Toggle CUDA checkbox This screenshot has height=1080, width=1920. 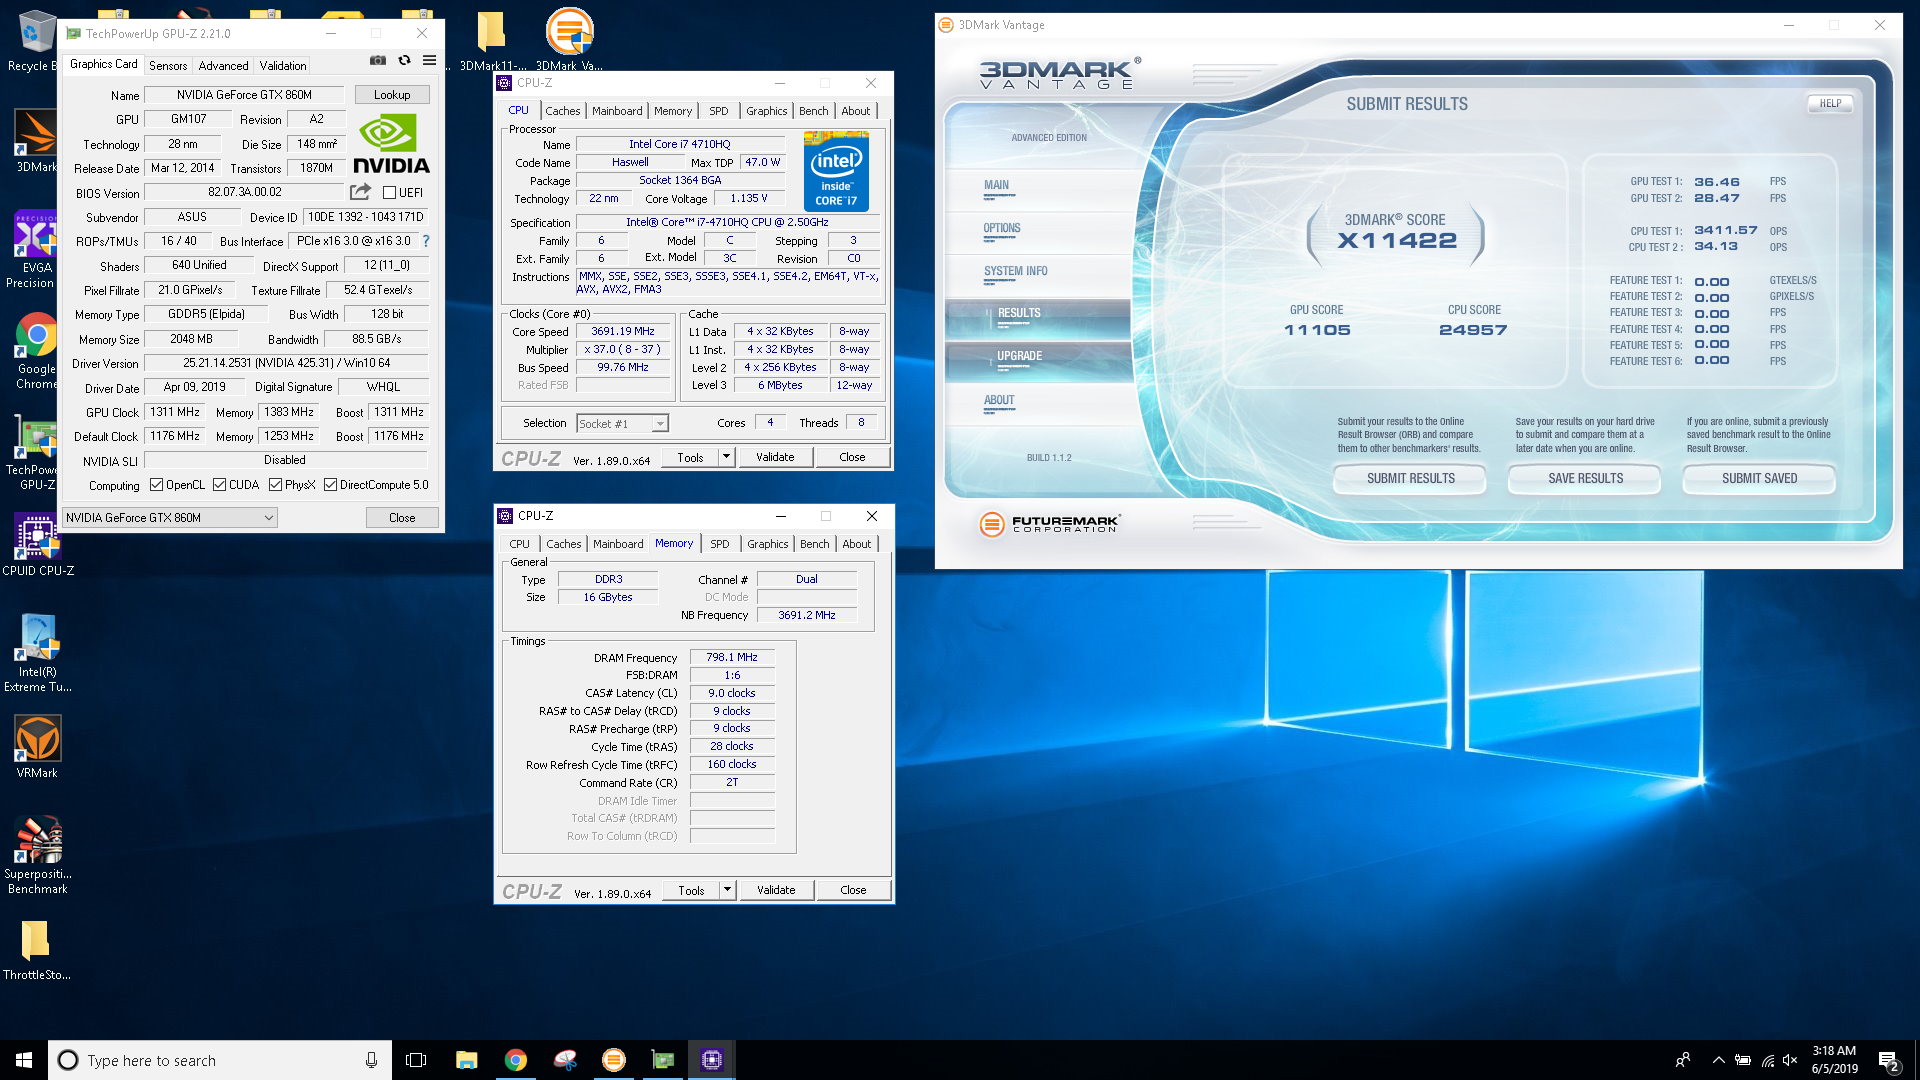click(x=219, y=485)
